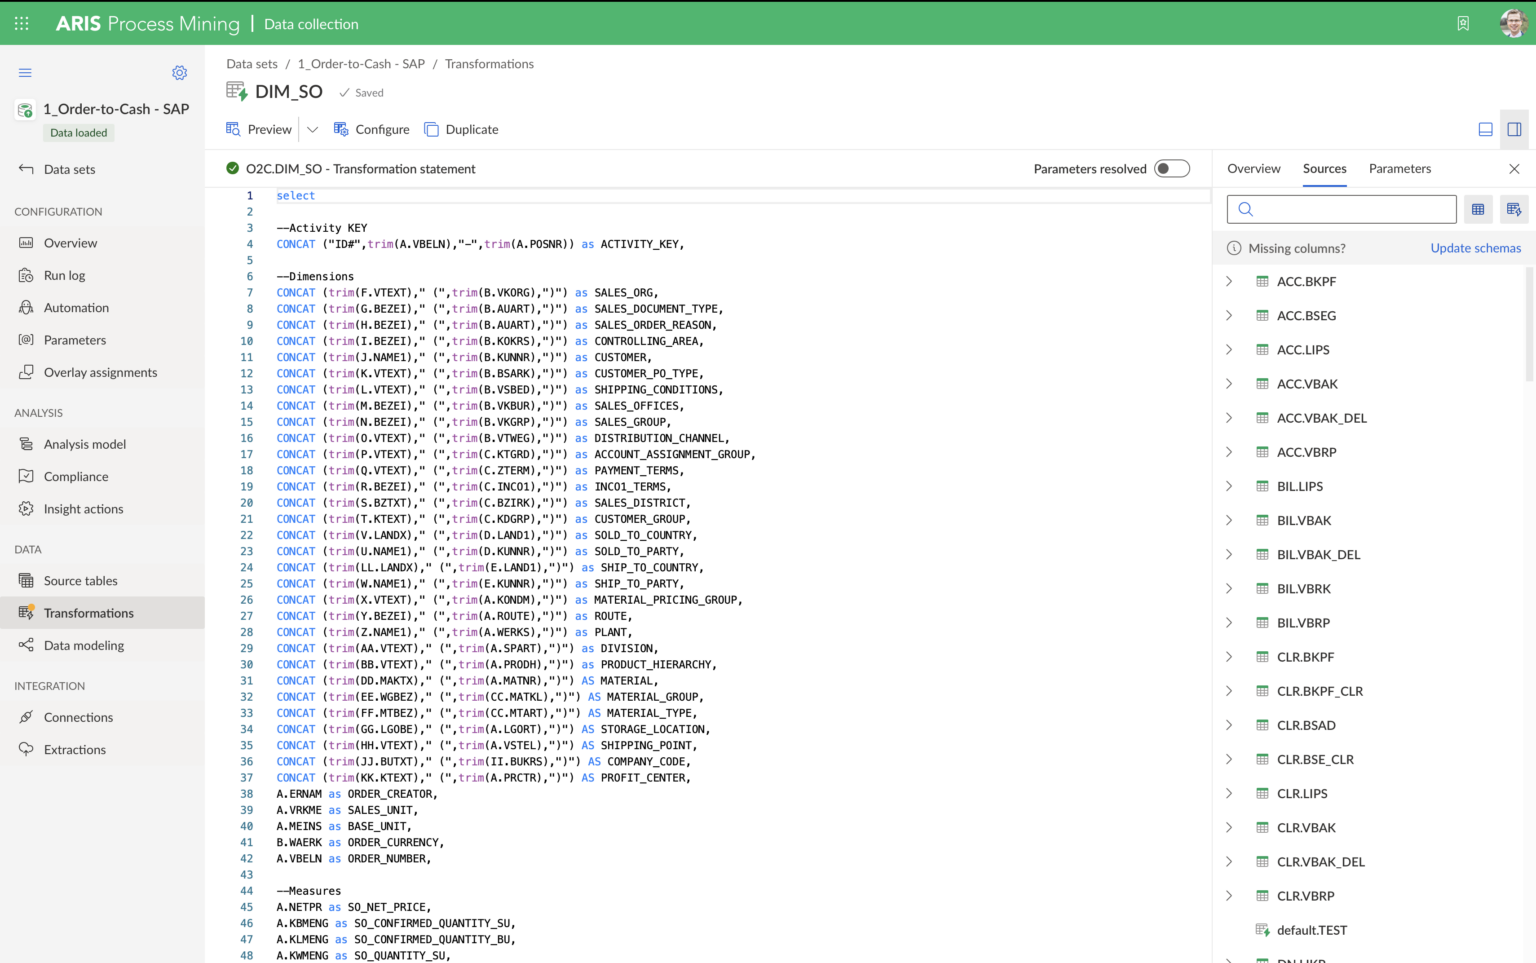
Task: Expand the ACC.BKPF source table
Action: [1230, 281]
